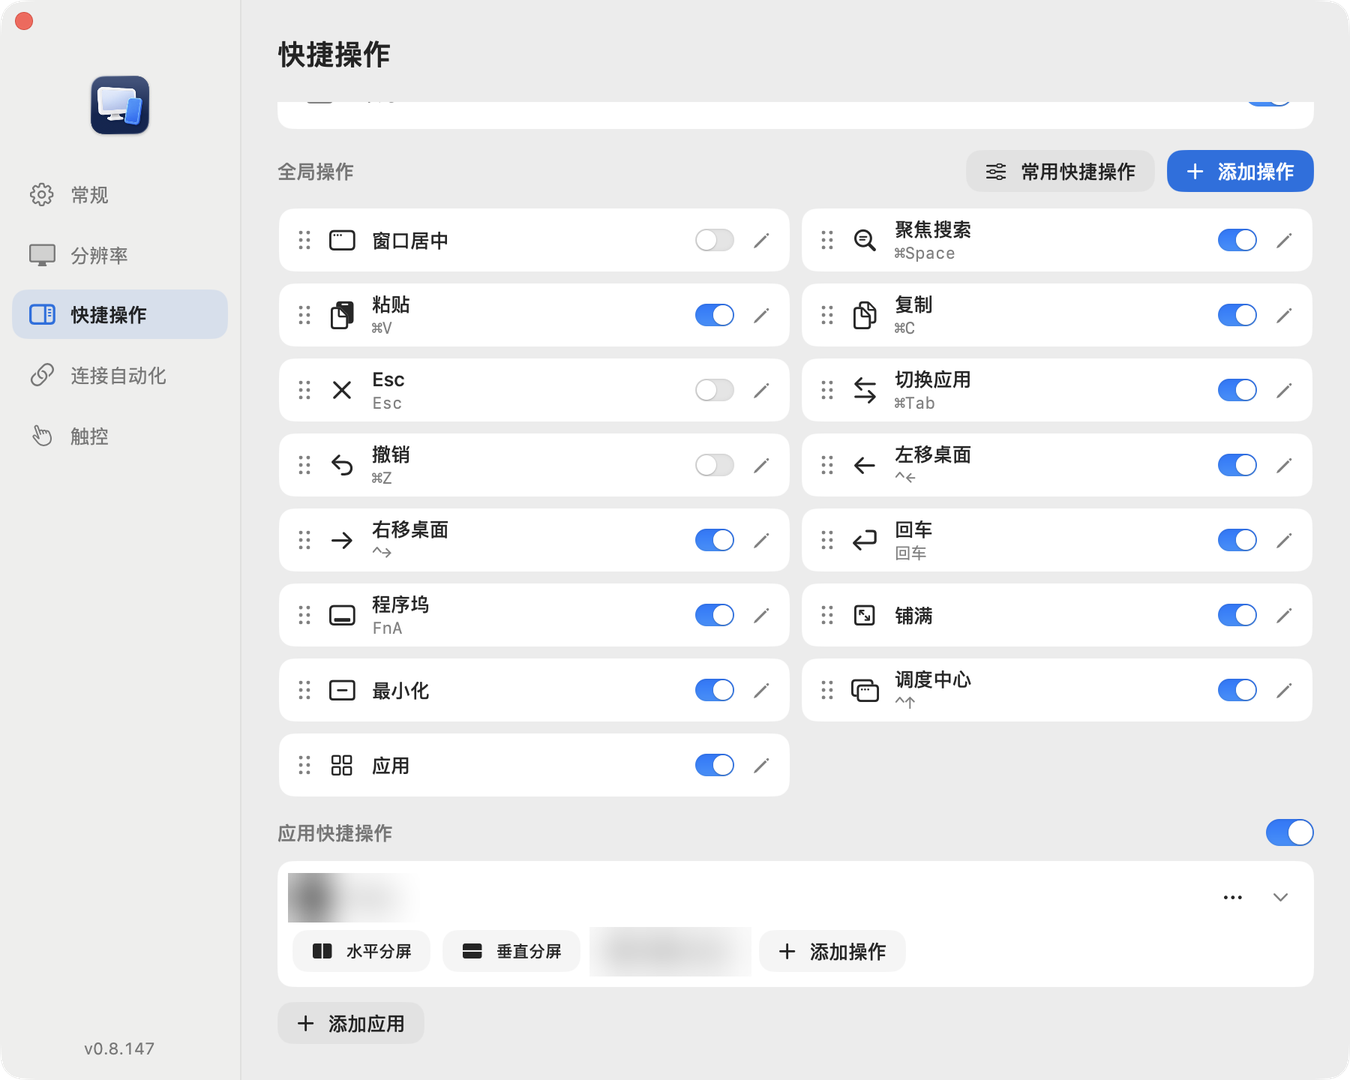Click the app logo in the sidebar
The width and height of the screenshot is (1350, 1080).
click(x=120, y=105)
